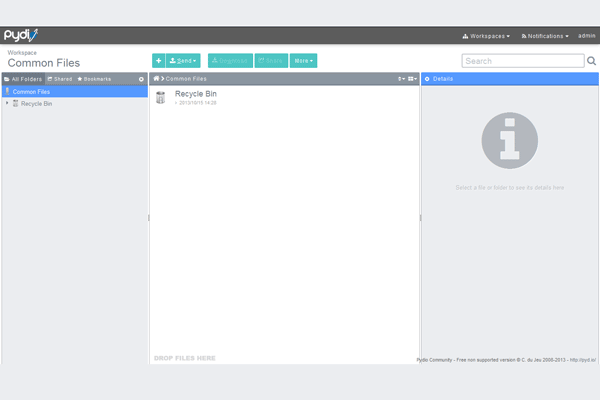Open the Send dropdown button

coord(183,61)
